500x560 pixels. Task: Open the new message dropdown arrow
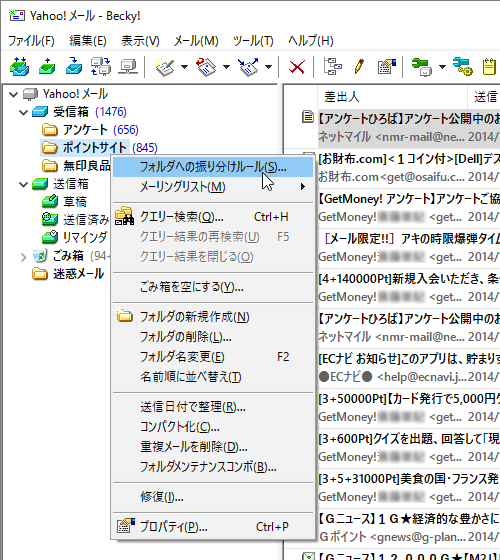pyautogui.click(x=184, y=67)
